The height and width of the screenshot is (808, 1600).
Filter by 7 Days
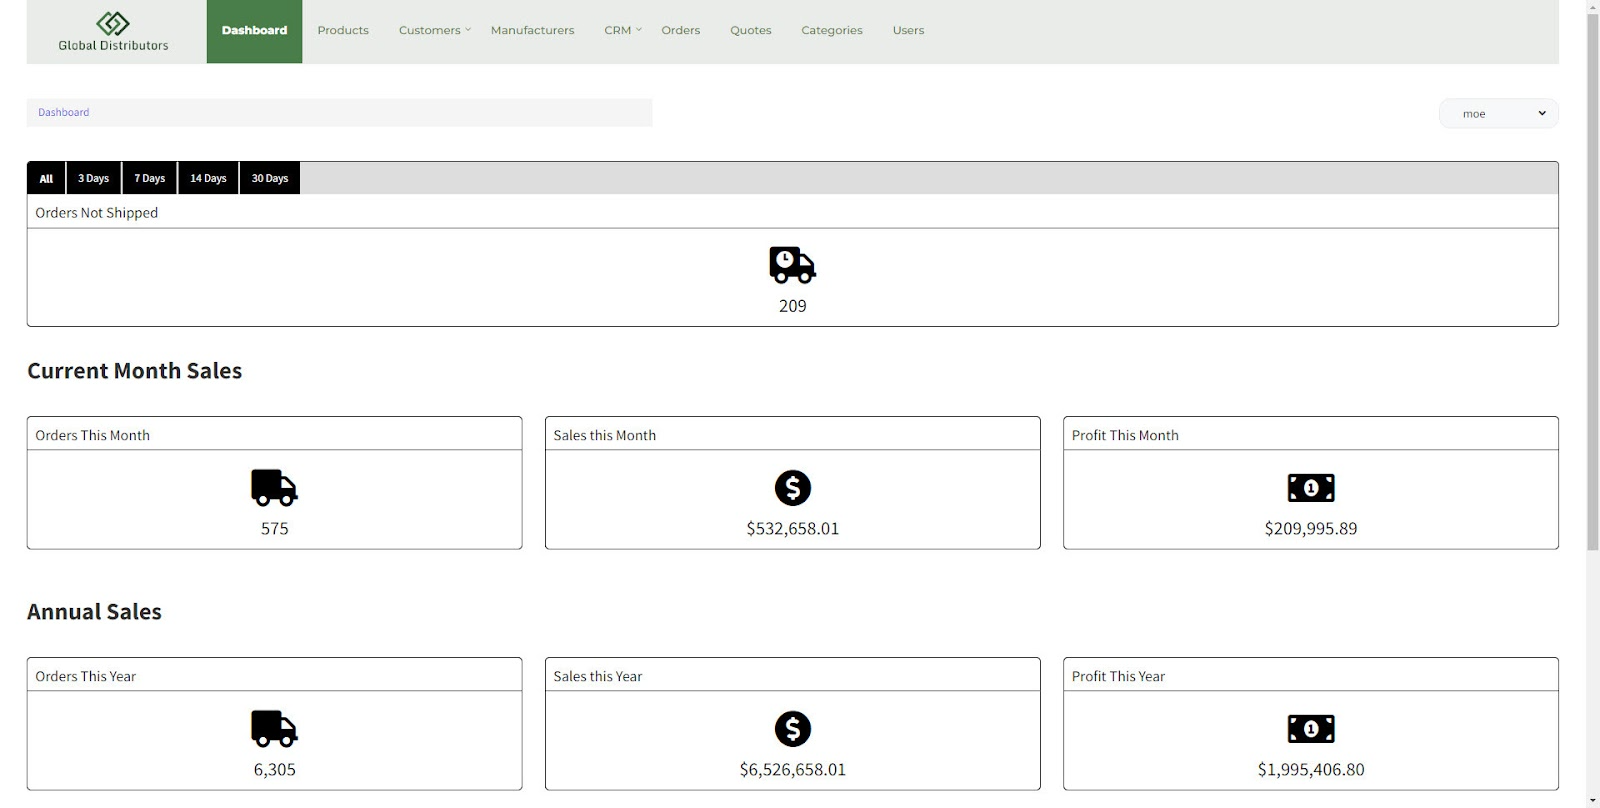click(150, 178)
